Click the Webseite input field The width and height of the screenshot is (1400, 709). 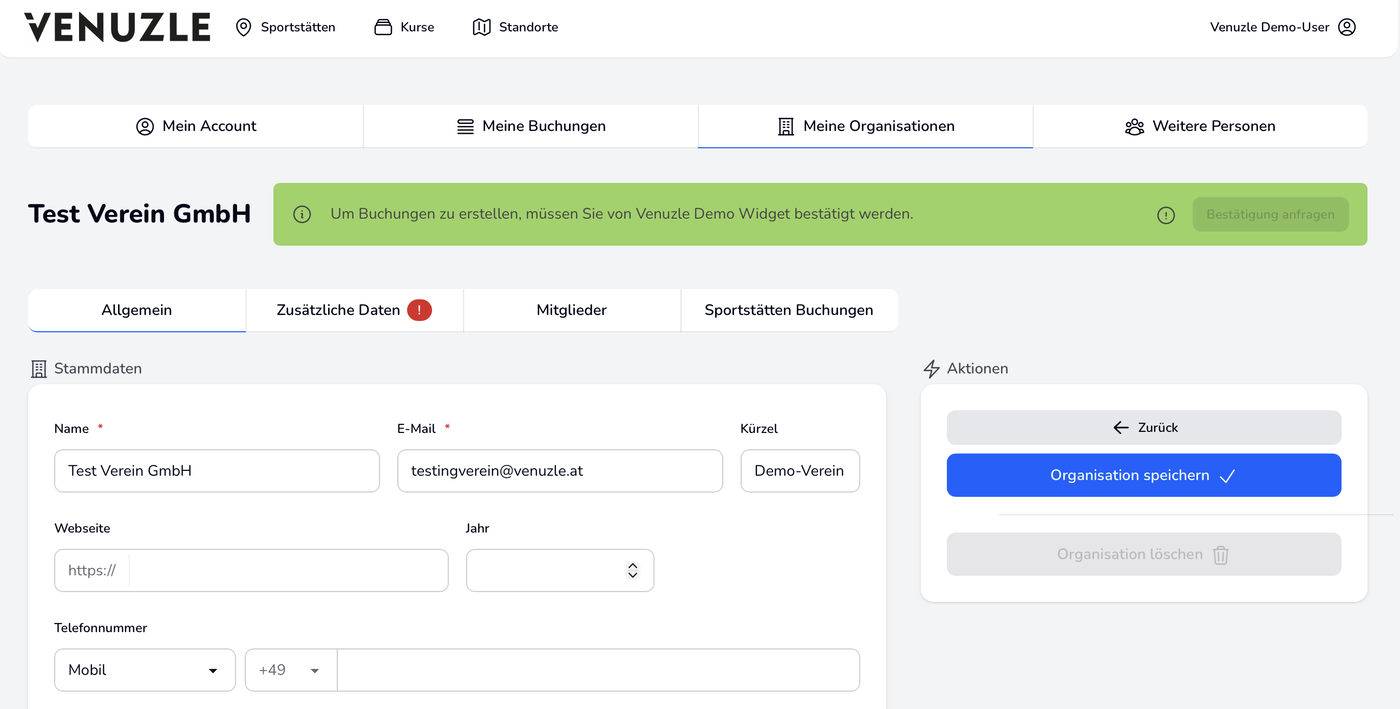[288, 570]
